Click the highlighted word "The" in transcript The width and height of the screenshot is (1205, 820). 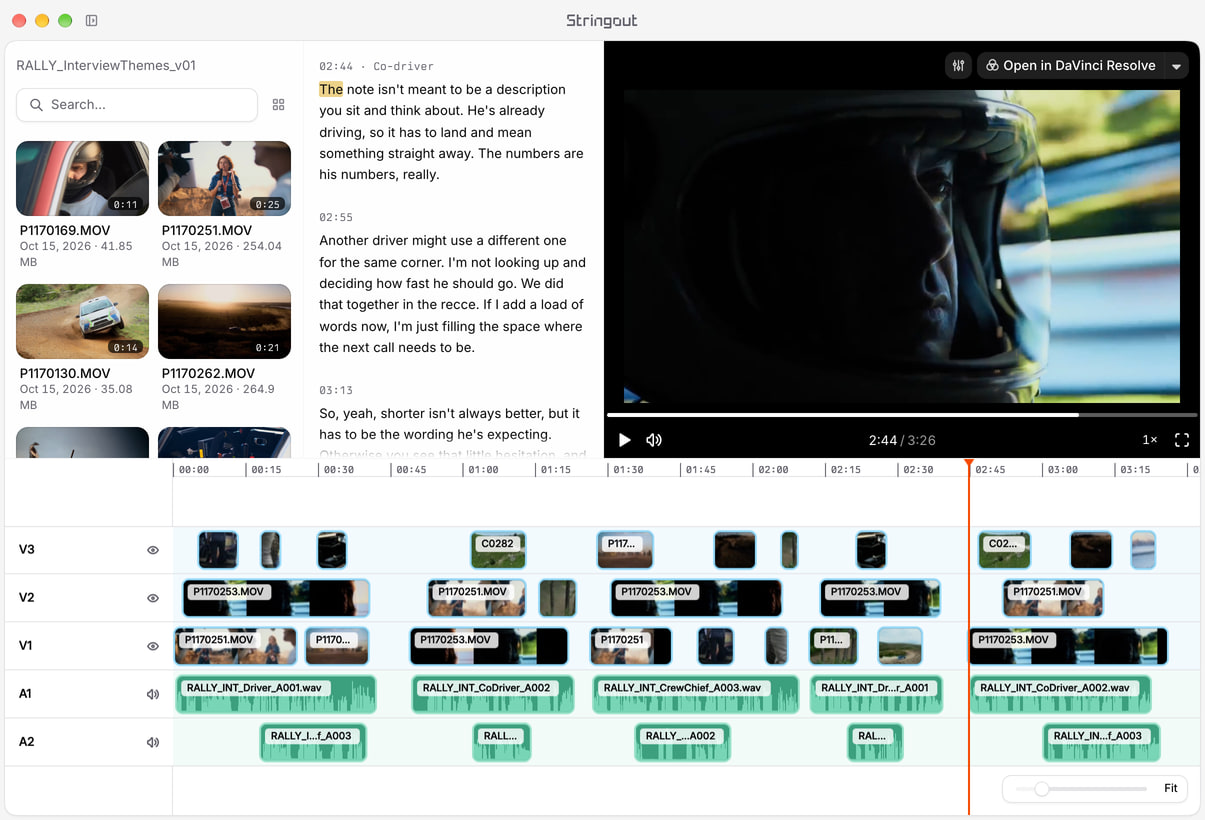pyautogui.click(x=331, y=89)
